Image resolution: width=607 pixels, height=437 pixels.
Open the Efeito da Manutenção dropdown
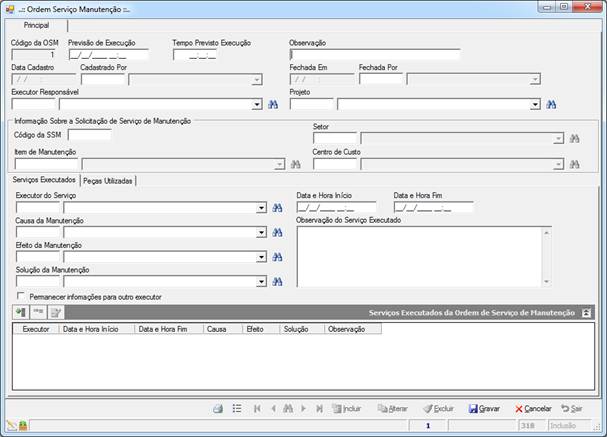261,257
